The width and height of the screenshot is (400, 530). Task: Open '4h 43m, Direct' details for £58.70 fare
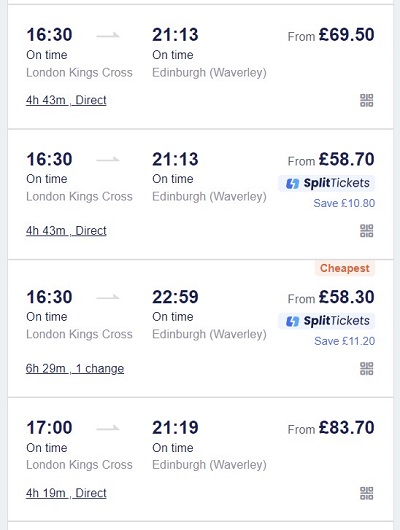(x=66, y=231)
